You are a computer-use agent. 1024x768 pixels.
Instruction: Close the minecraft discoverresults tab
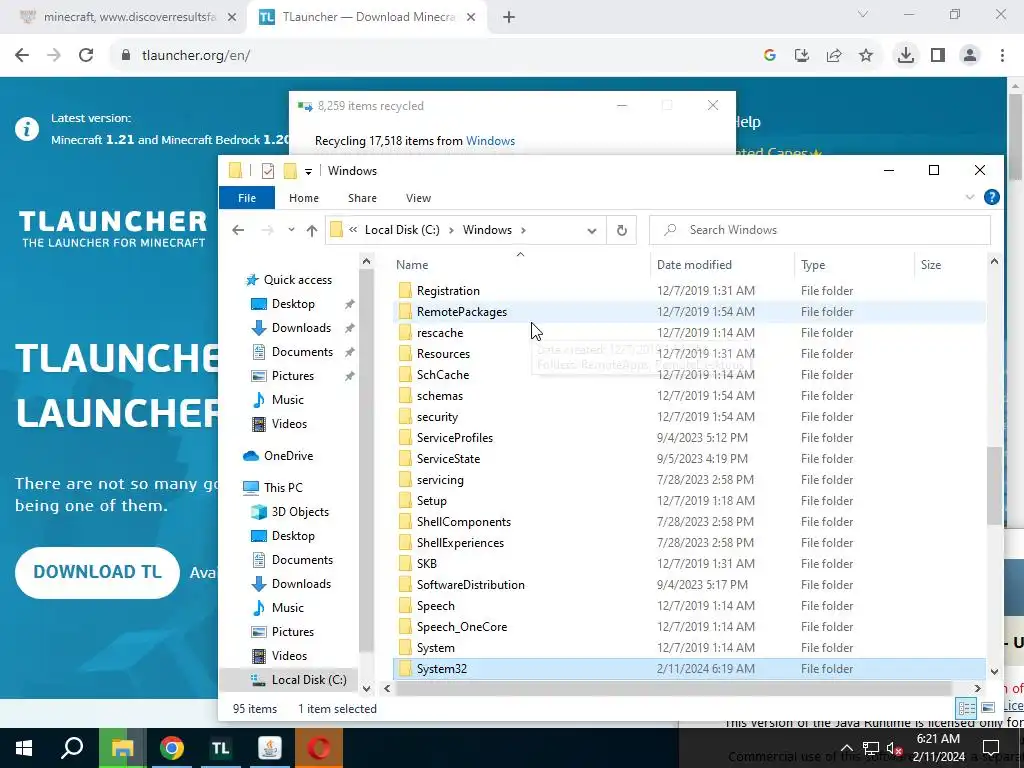[232, 18]
